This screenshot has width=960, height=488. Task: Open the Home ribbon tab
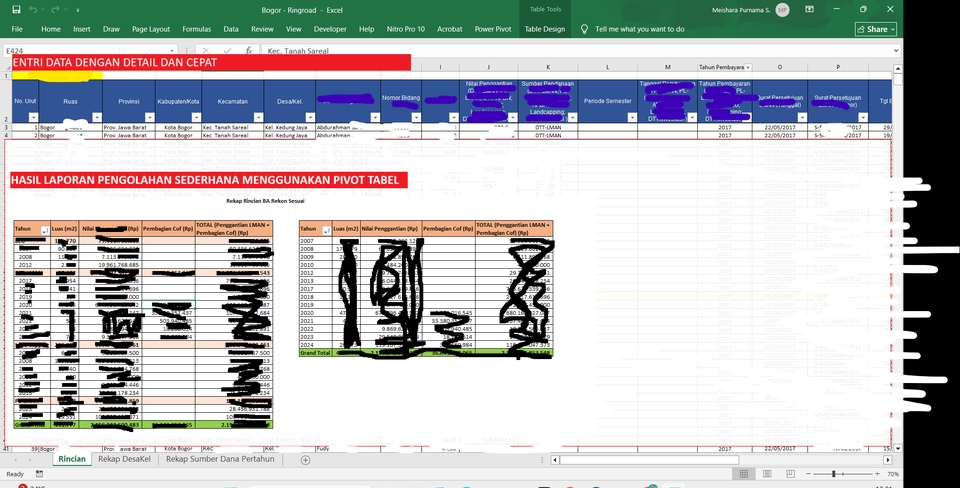(x=51, y=29)
